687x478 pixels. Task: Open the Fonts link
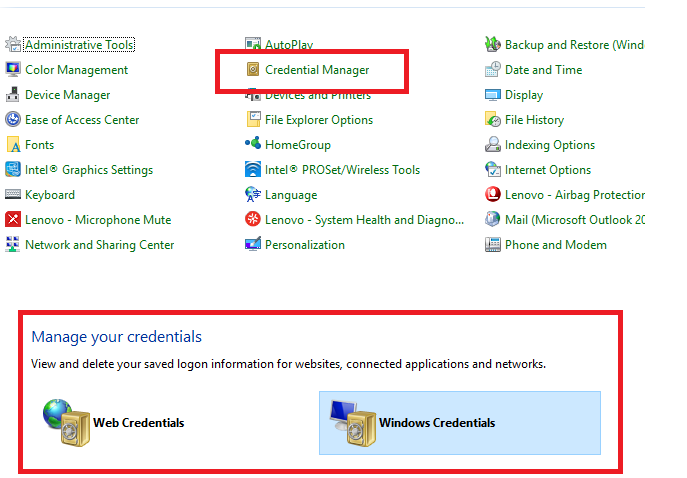39,145
